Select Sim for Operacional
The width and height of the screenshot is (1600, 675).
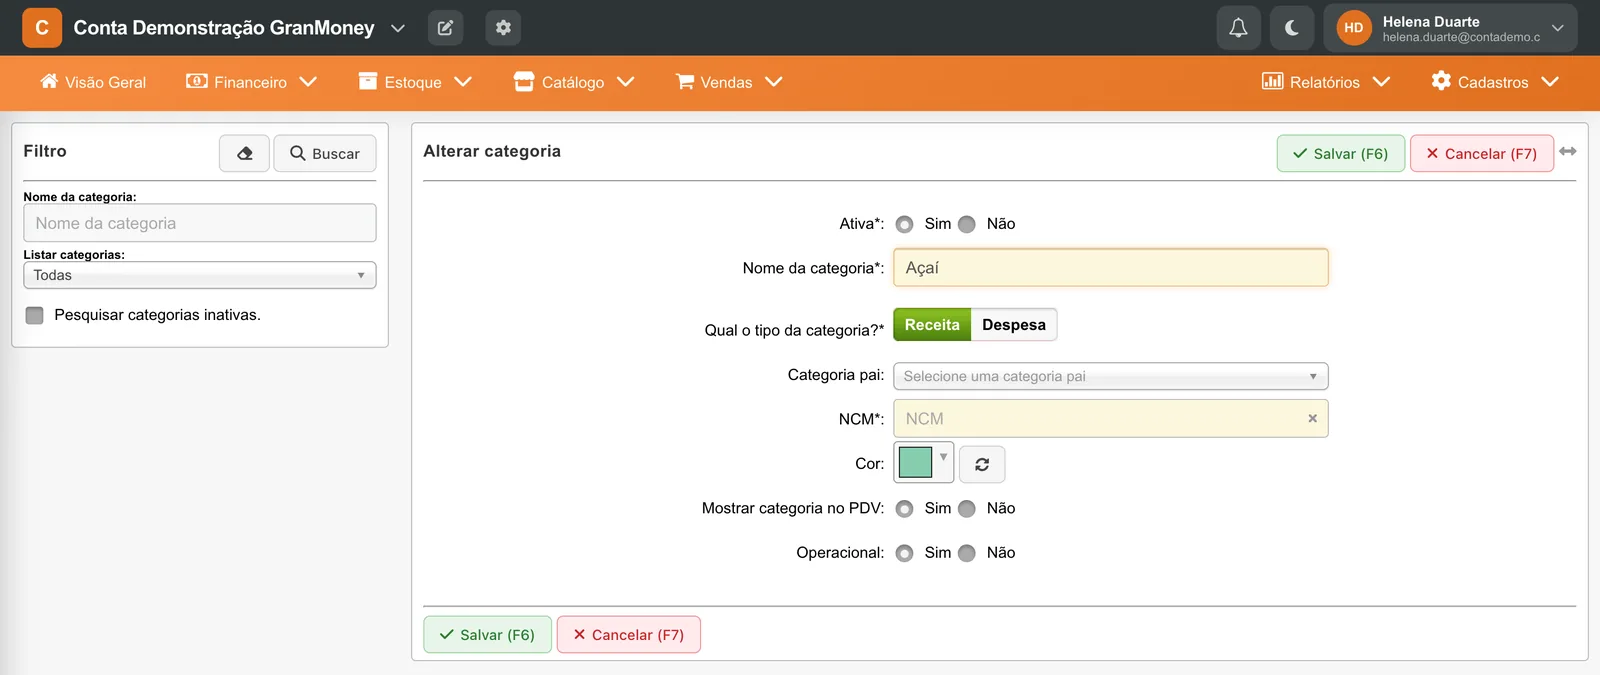coord(905,553)
